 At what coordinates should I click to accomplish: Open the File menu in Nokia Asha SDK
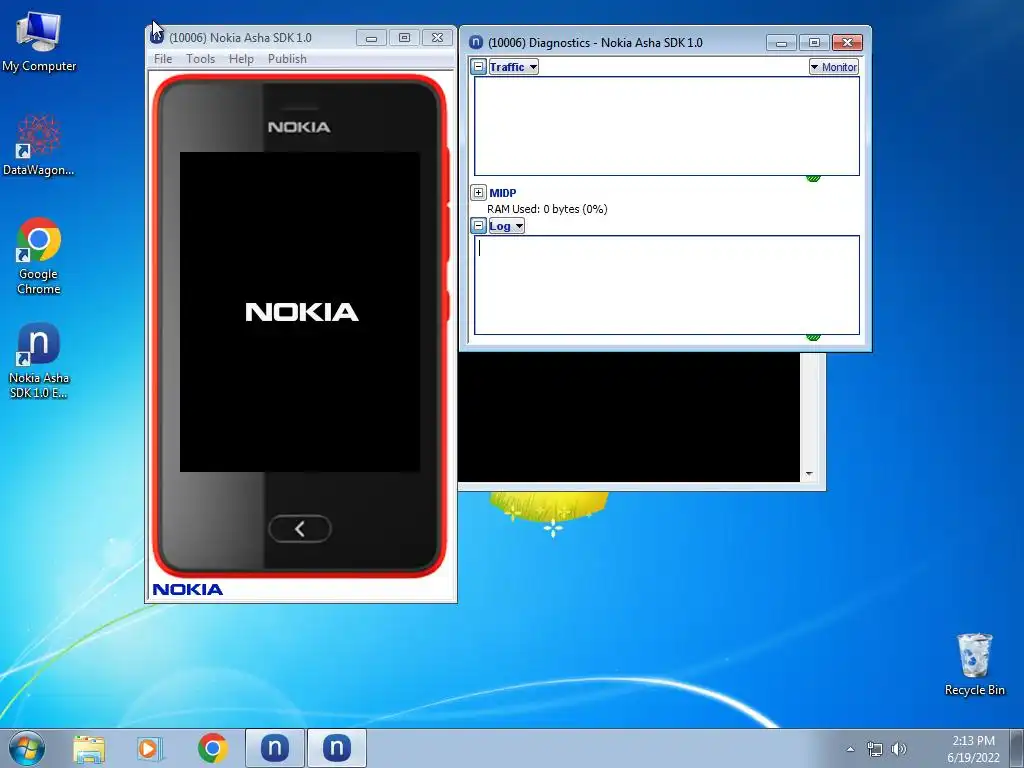163,59
